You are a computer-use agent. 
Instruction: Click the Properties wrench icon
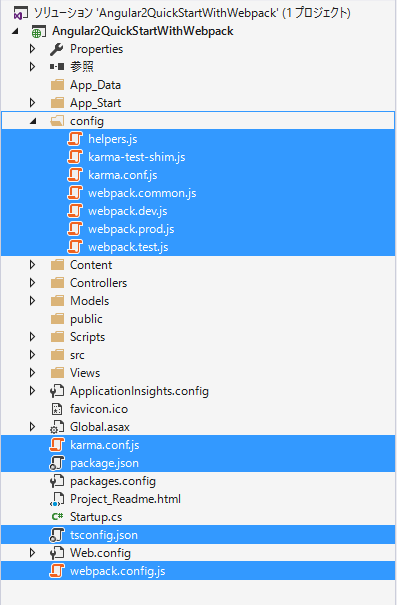pyautogui.click(x=57, y=49)
